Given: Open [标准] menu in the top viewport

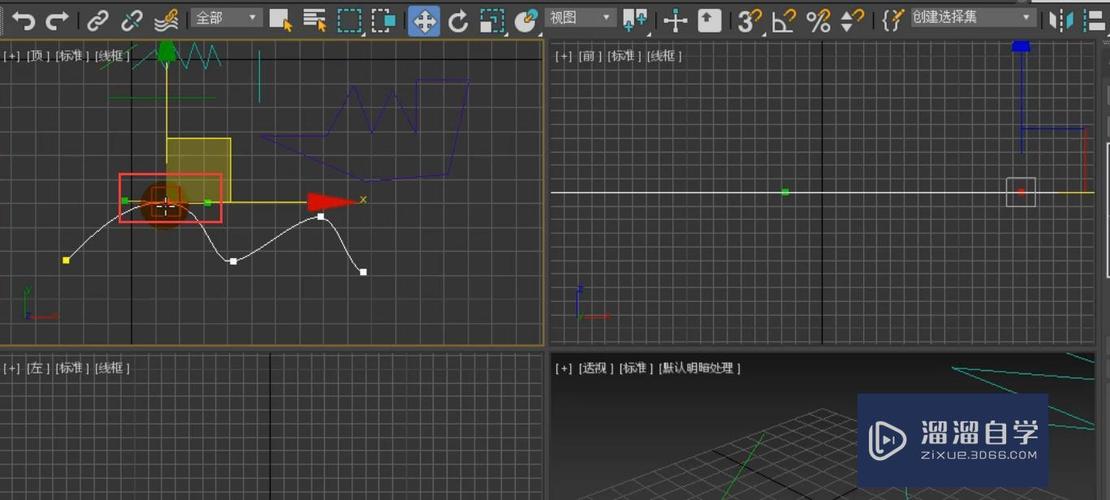Looking at the screenshot, I should coord(73,56).
